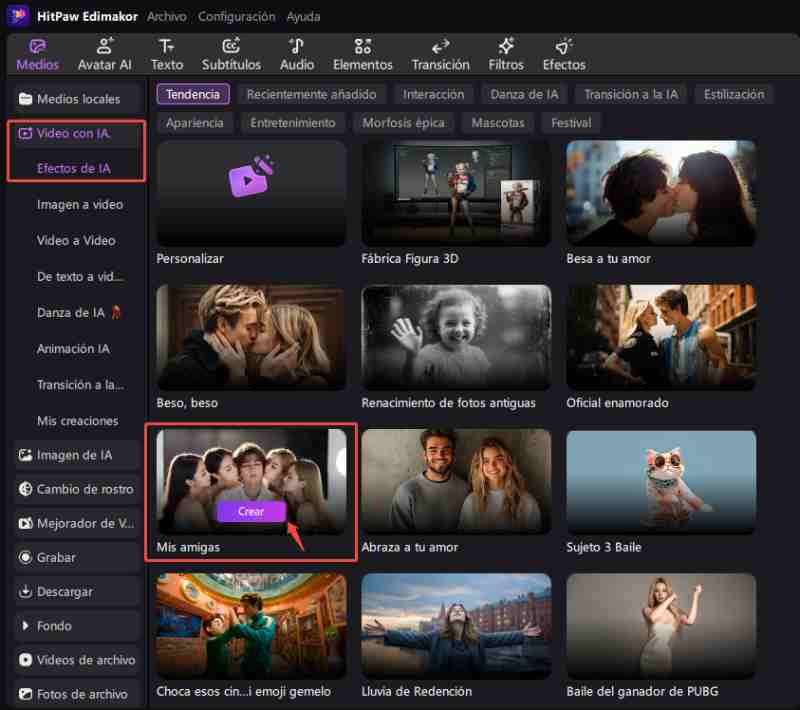Click the Mis amigas label text

point(188,547)
